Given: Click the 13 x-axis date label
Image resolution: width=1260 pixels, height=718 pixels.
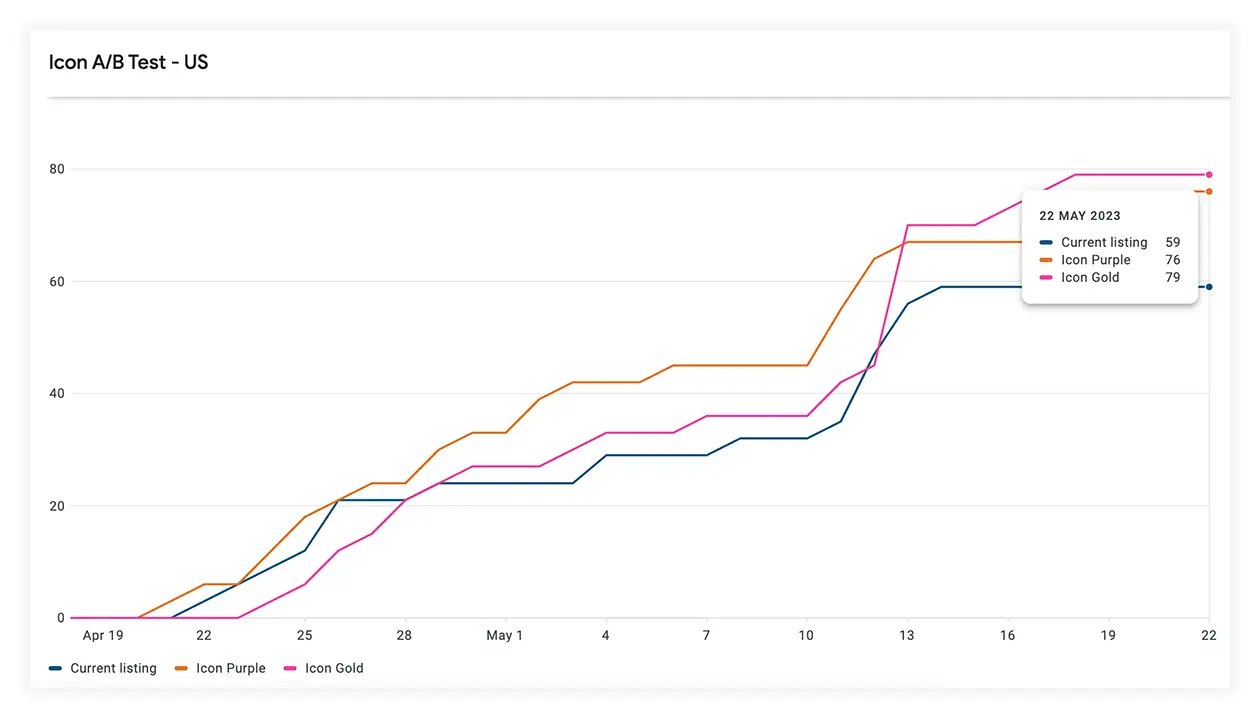Looking at the screenshot, I should pyautogui.click(x=907, y=636).
